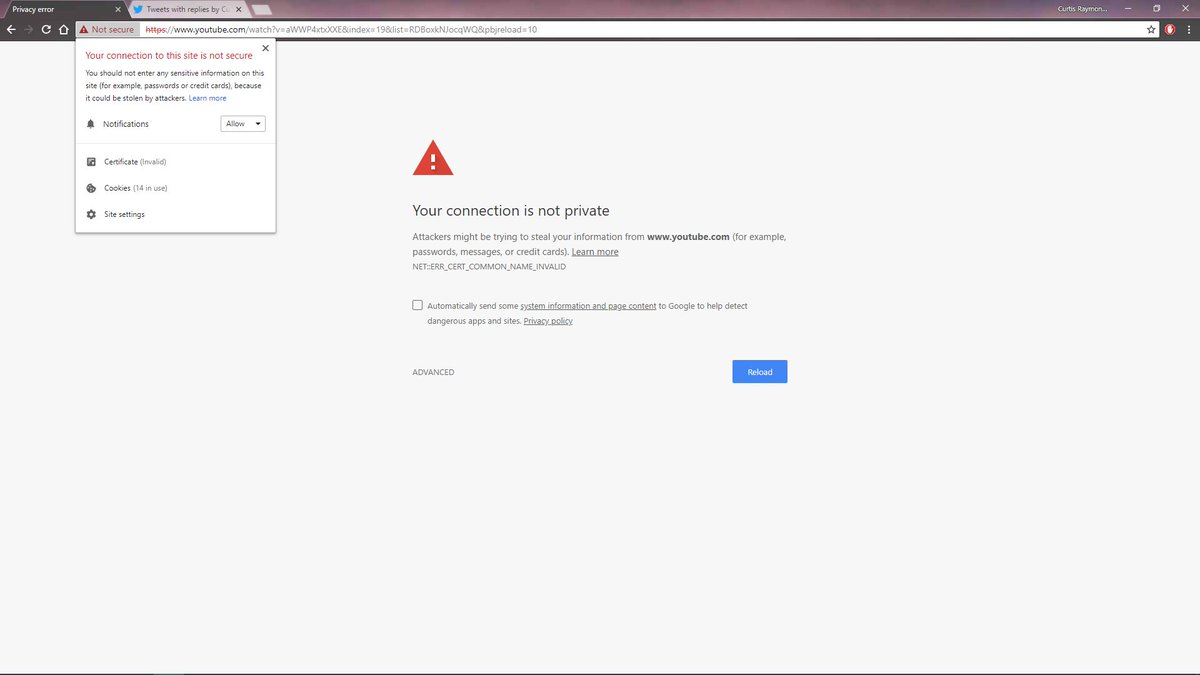
Task: Click the certificate icon in the popup
Action: [91, 162]
